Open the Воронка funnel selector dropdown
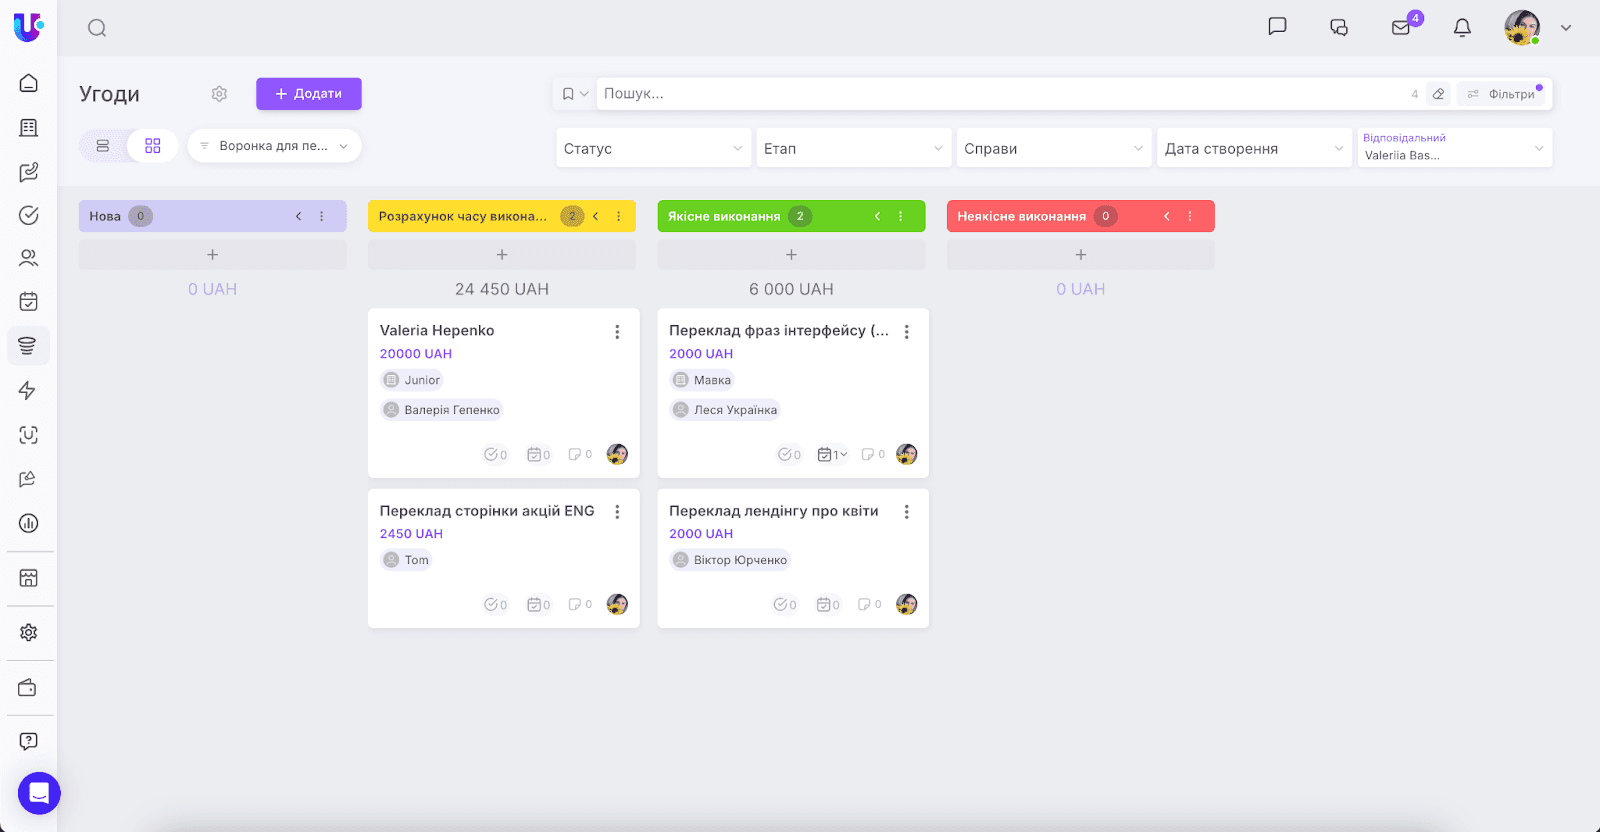 274,146
